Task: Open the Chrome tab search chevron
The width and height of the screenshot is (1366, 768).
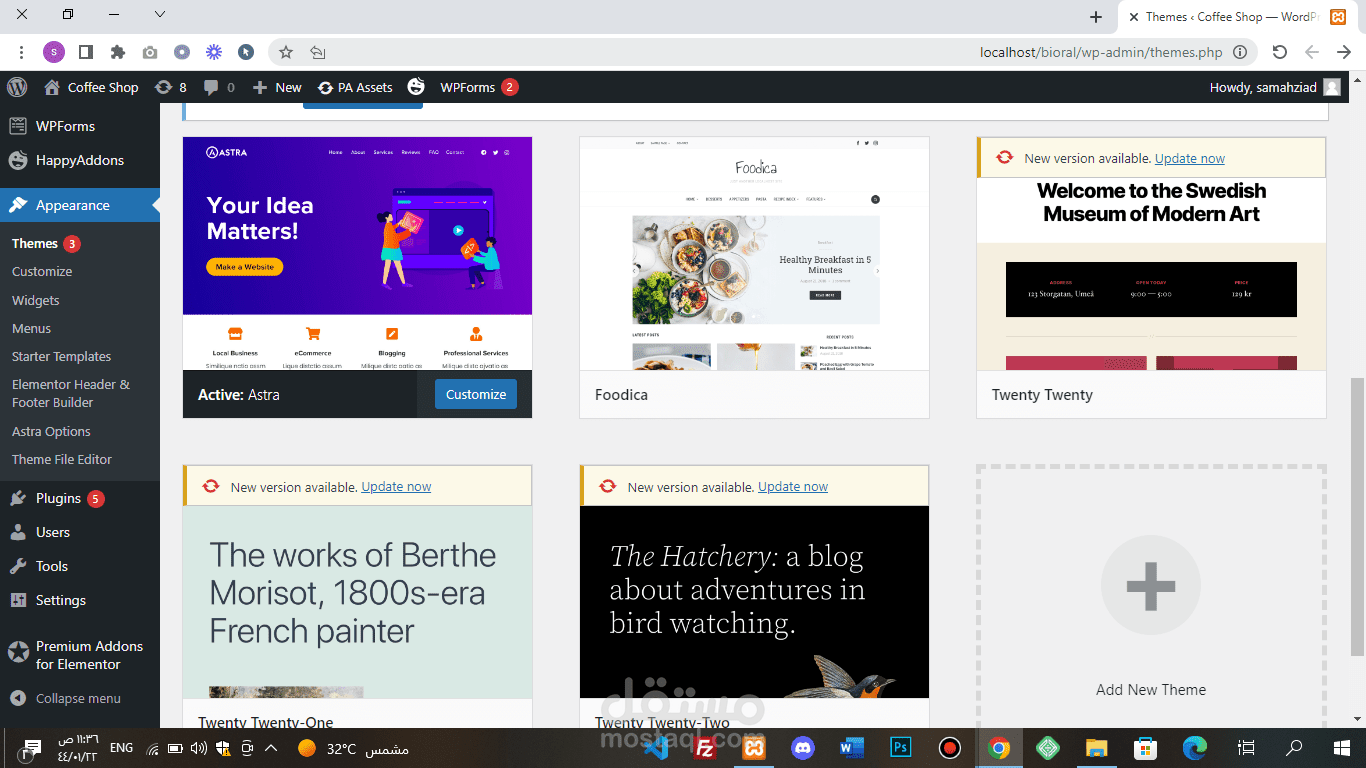Action: coord(160,15)
